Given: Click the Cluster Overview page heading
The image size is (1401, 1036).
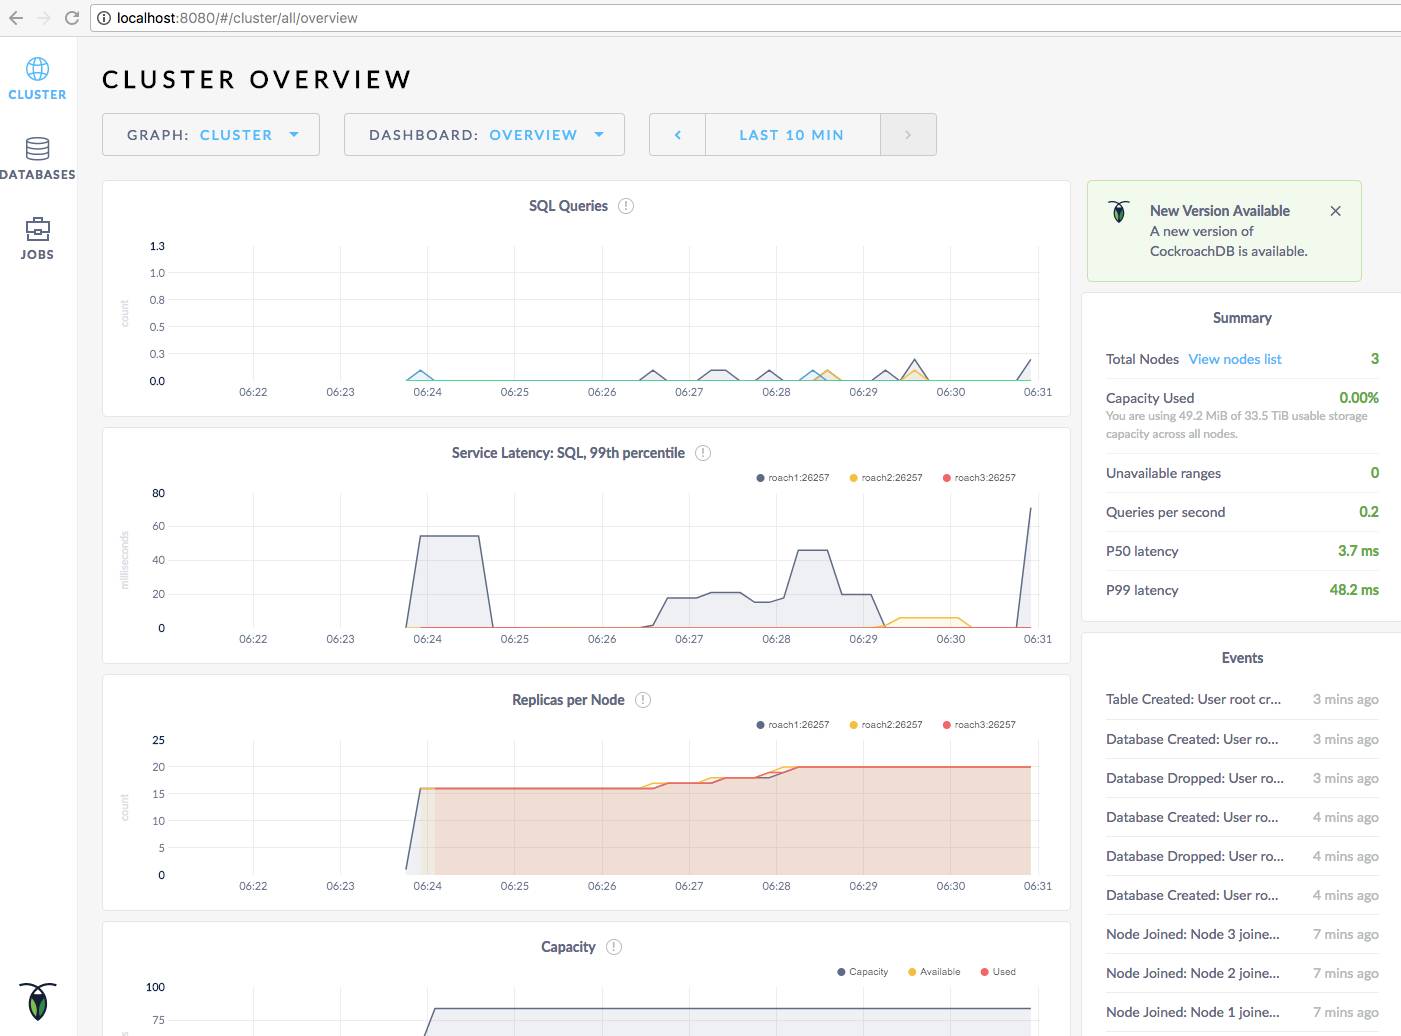Looking at the screenshot, I should point(257,80).
